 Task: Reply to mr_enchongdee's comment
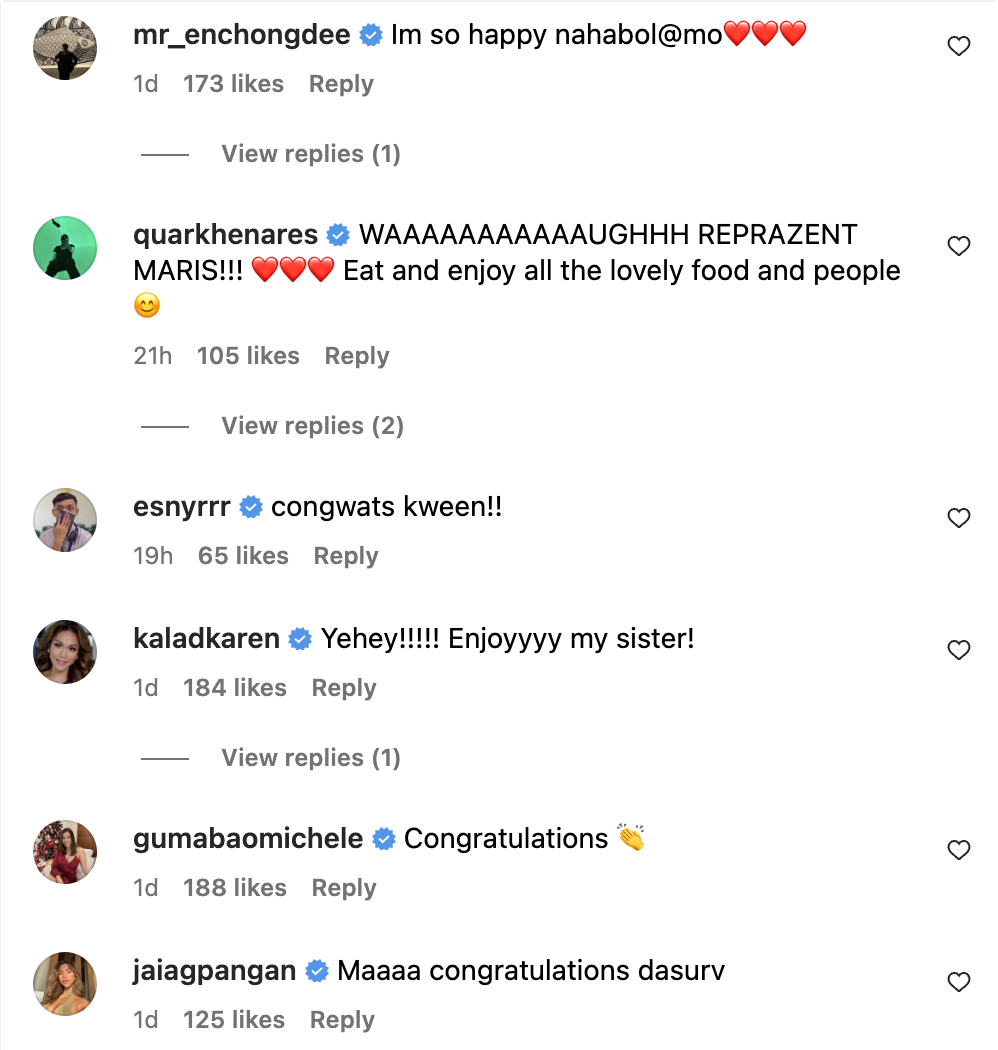pyautogui.click(x=341, y=84)
